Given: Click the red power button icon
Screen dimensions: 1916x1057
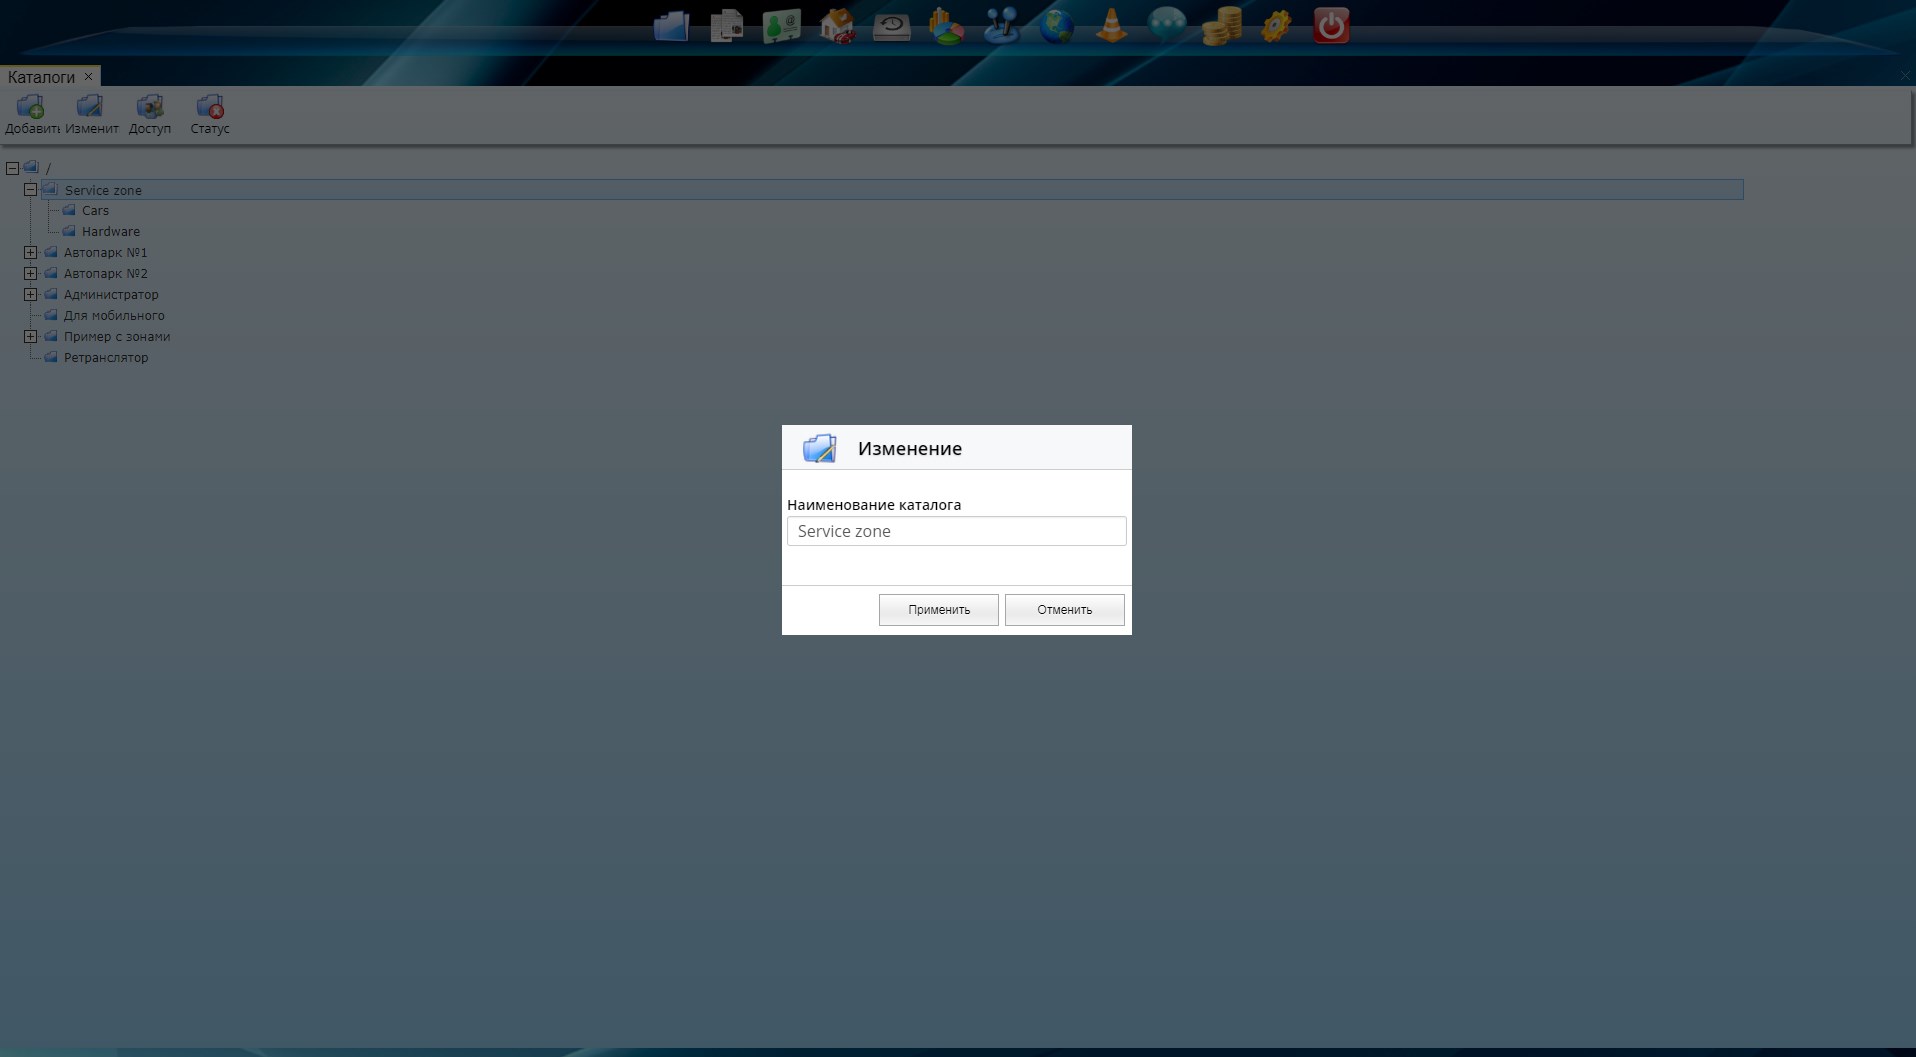Looking at the screenshot, I should tap(1331, 26).
